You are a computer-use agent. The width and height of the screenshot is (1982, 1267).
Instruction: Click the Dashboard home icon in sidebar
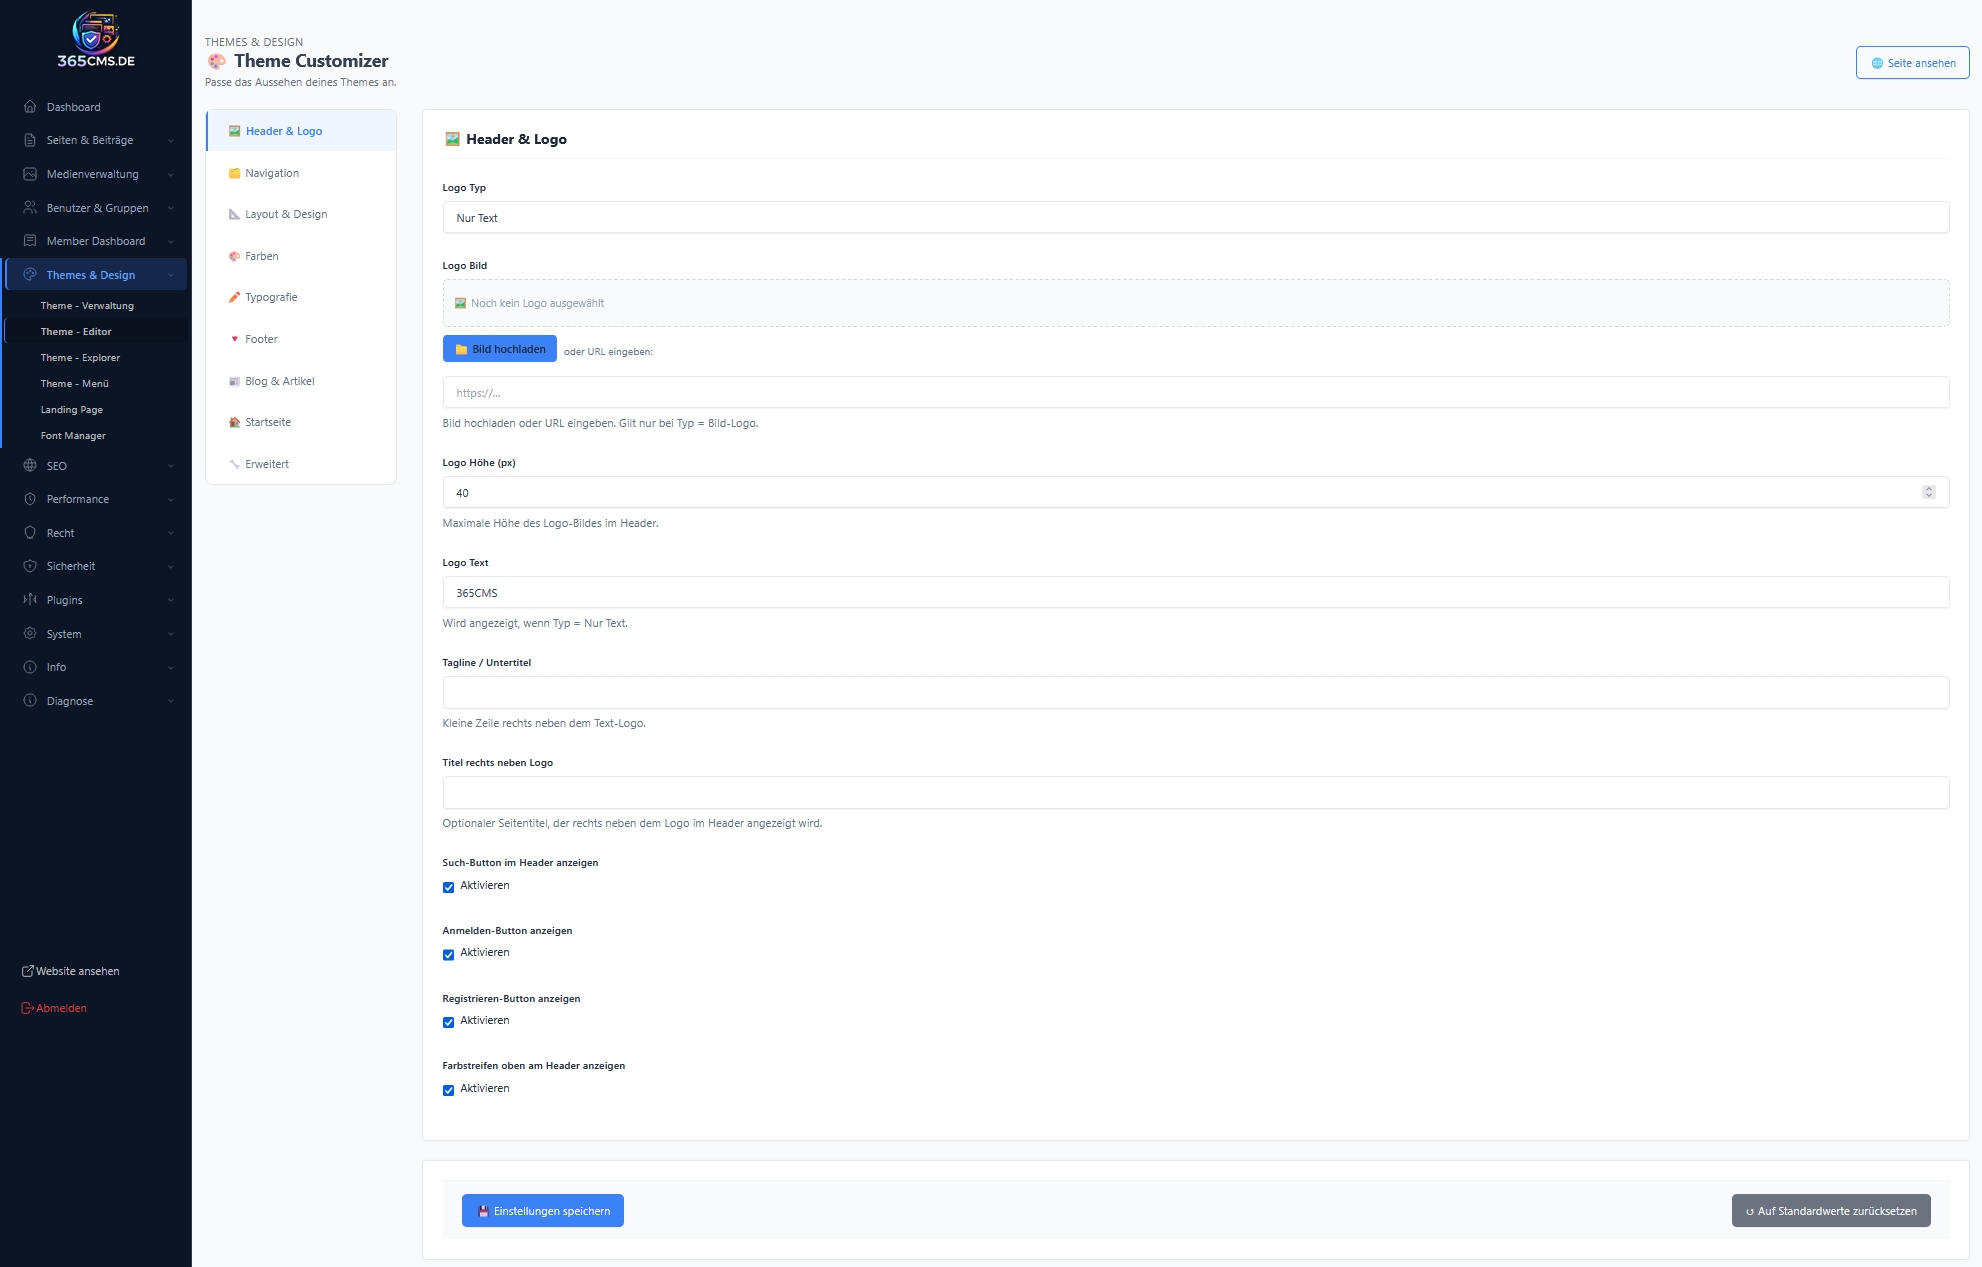[x=30, y=107]
